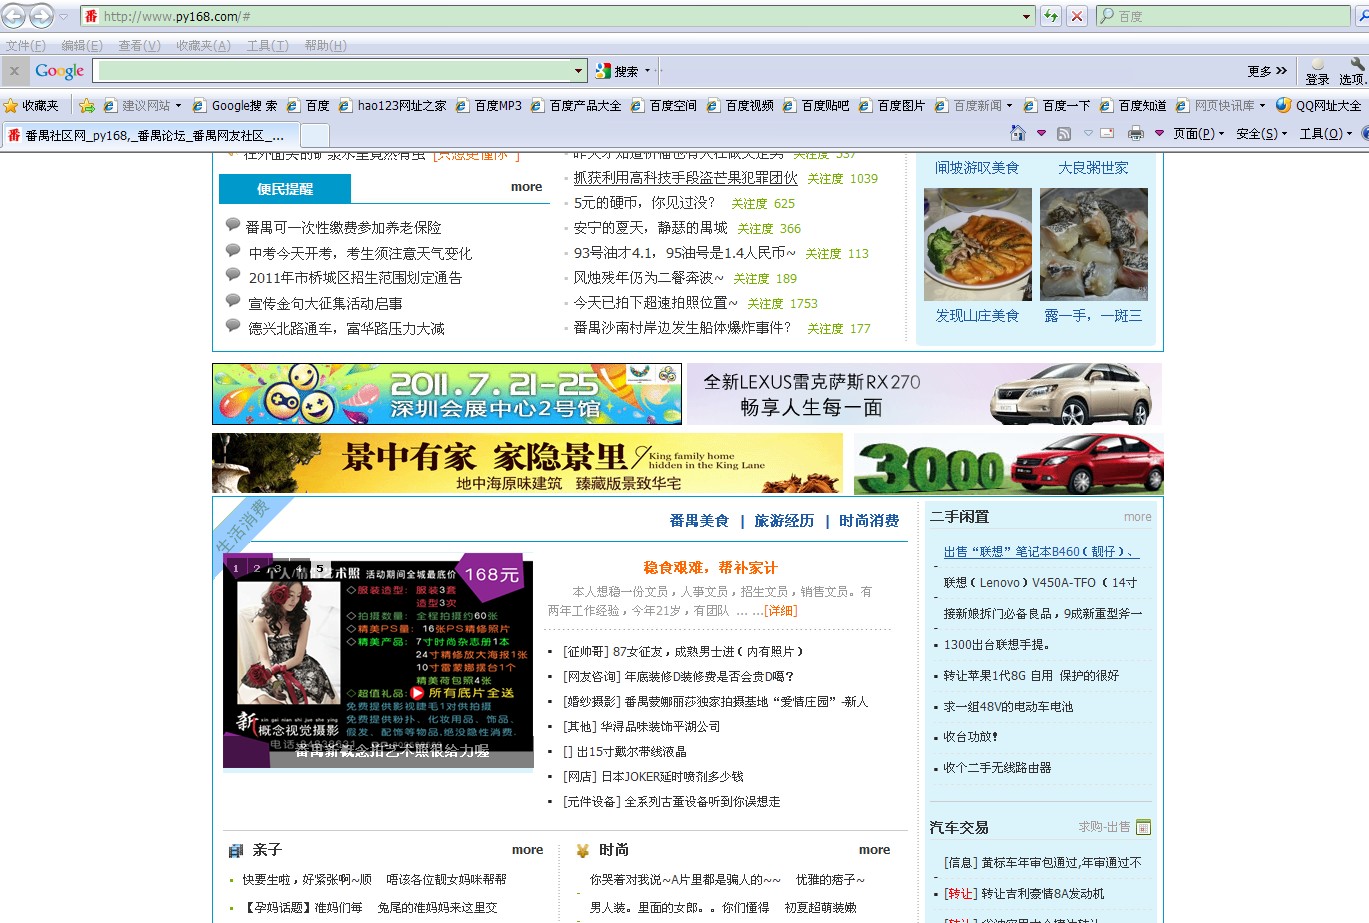Click the RSS feeds icon
This screenshot has height=923, width=1369.
[1064, 133]
